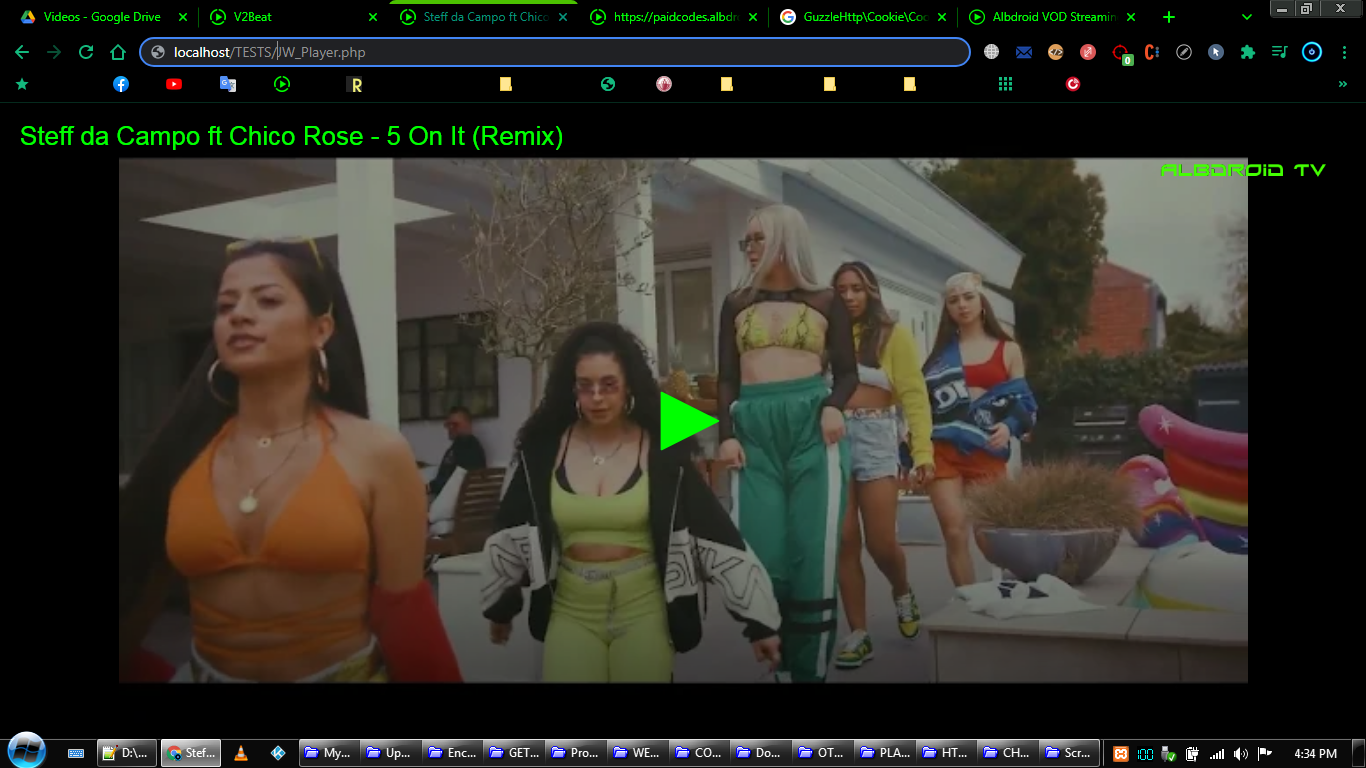Switch to Enc... folder window
This screenshot has width=1366, height=768.
click(x=452, y=753)
